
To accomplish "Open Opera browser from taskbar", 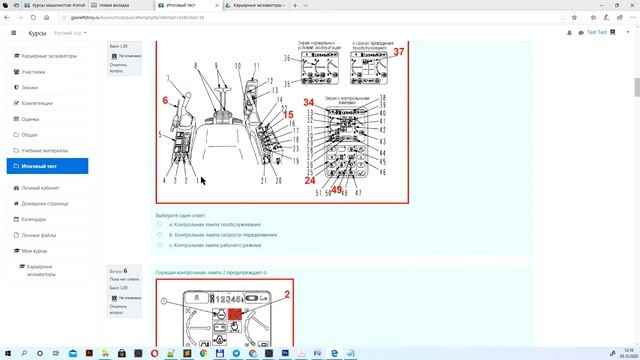I will click(154, 353).
